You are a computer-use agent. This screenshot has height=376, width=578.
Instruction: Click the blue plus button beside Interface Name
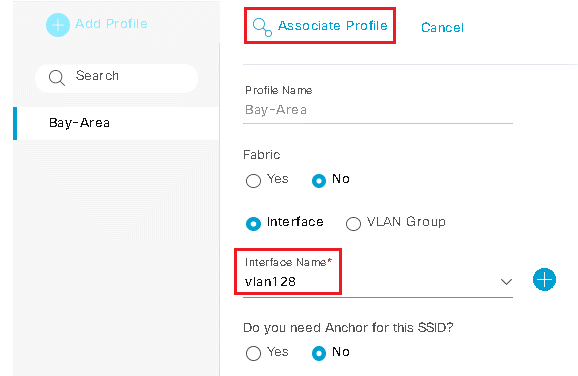tap(544, 279)
